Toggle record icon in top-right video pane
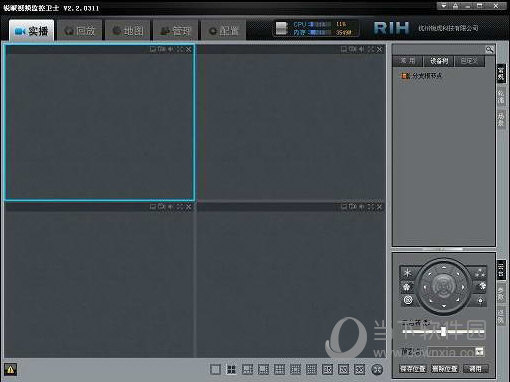510x382 pixels. tap(353, 49)
